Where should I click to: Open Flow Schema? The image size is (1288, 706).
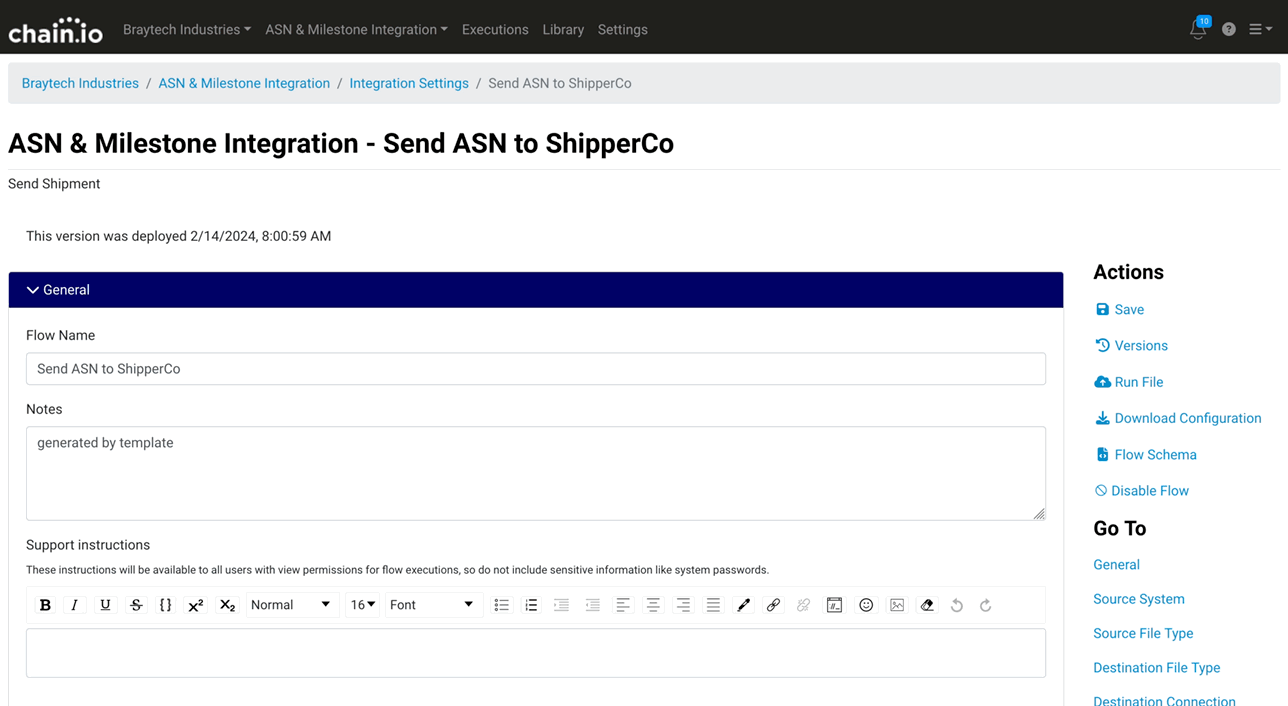[1146, 454]
